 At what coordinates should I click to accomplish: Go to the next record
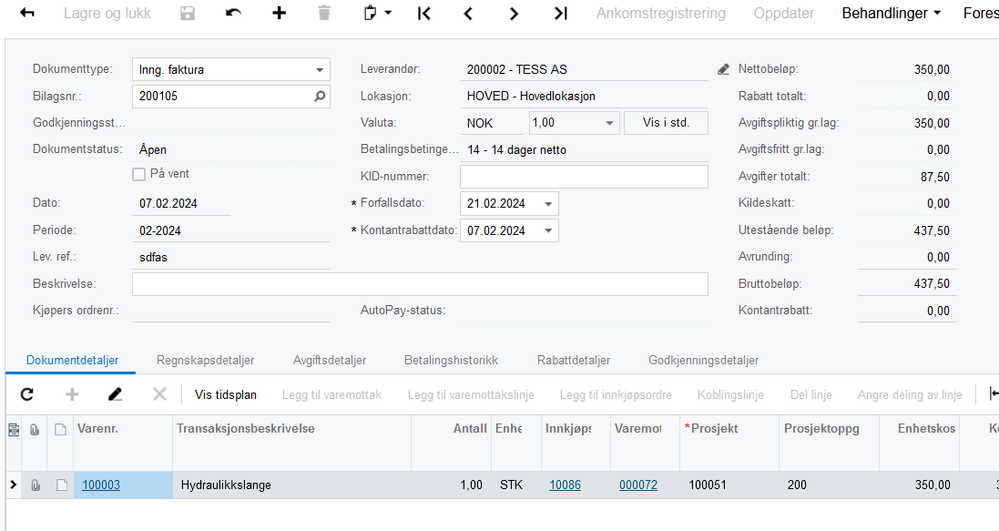pyautogui.click(x=514, y=13)
